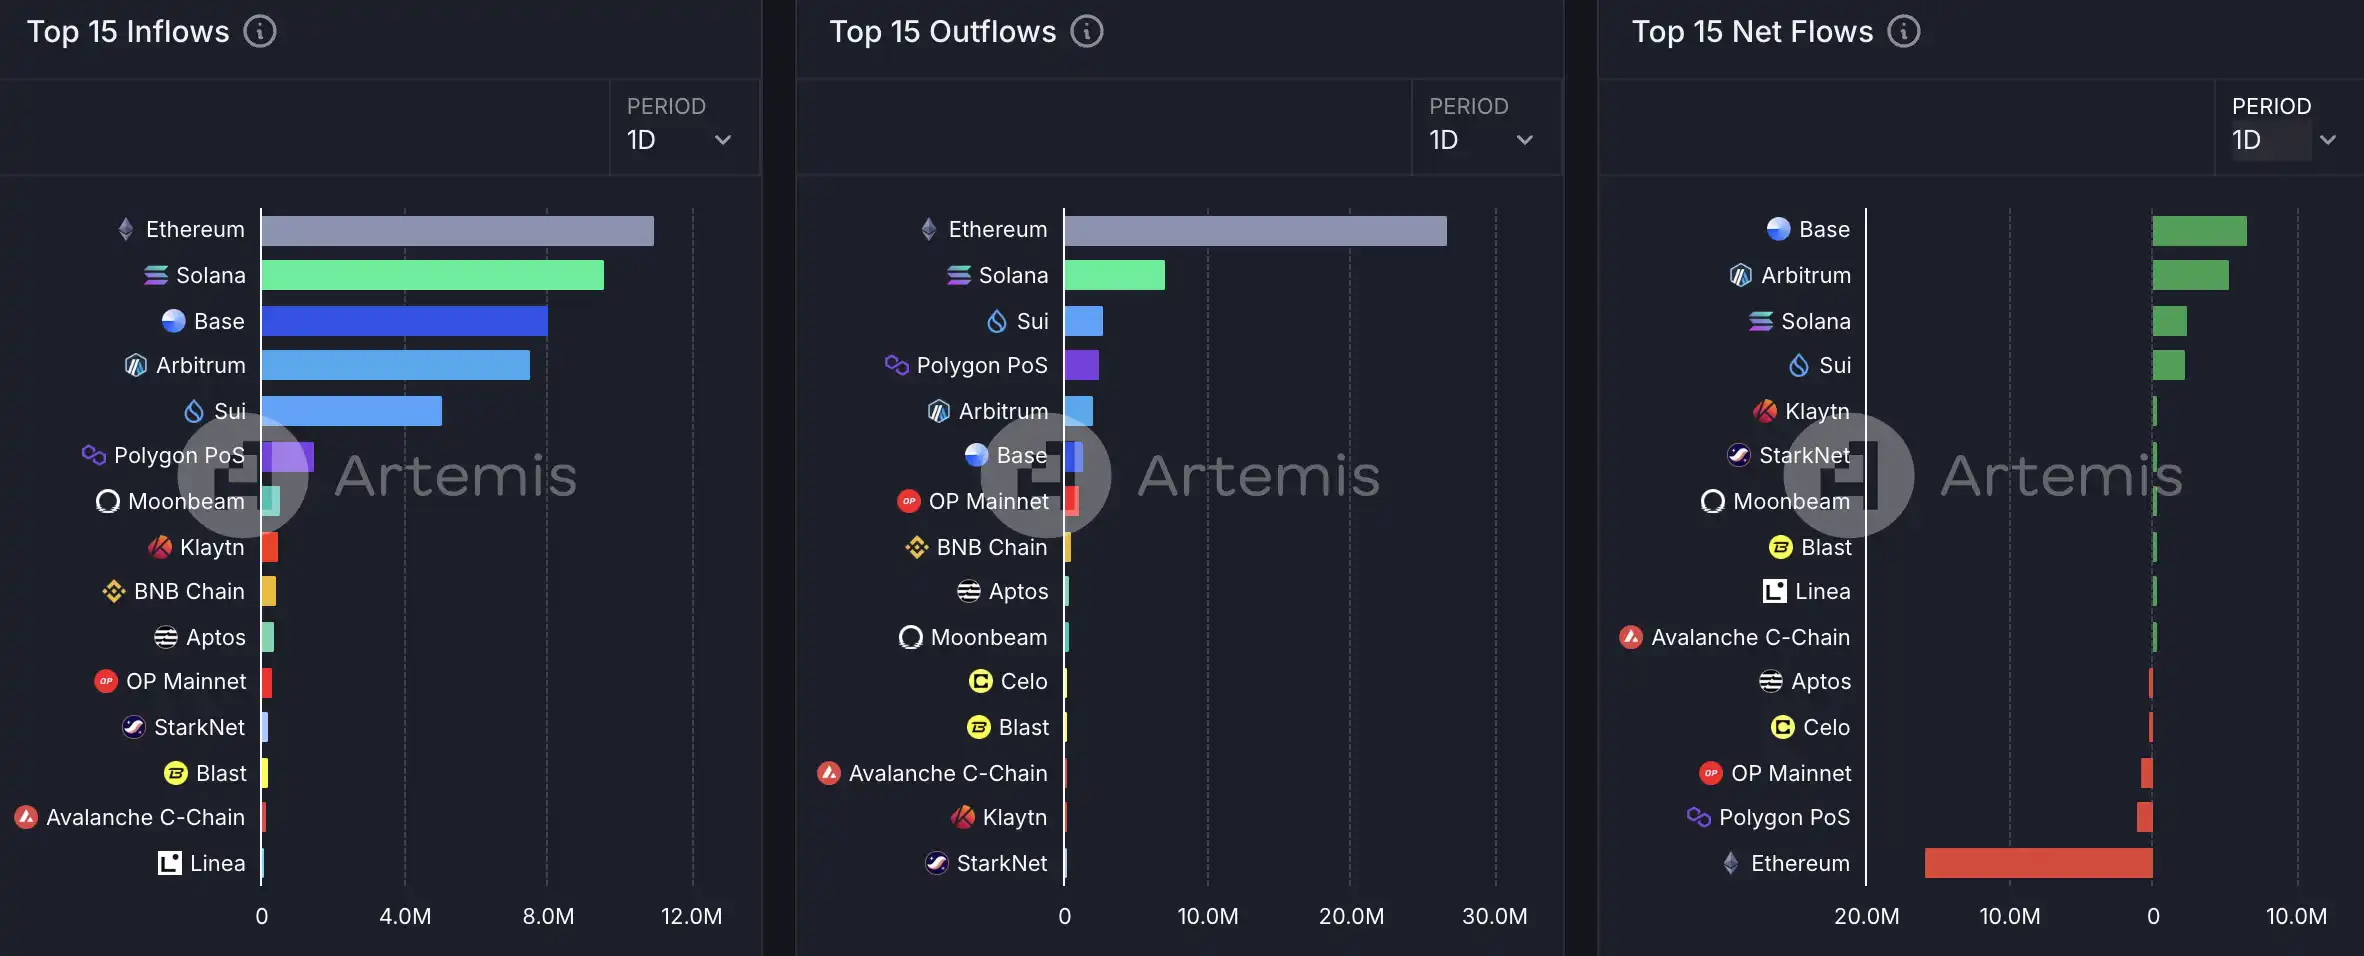
Task: Click the 20.0M axis label in Net Flows
Action: (x=1867, y=916)
